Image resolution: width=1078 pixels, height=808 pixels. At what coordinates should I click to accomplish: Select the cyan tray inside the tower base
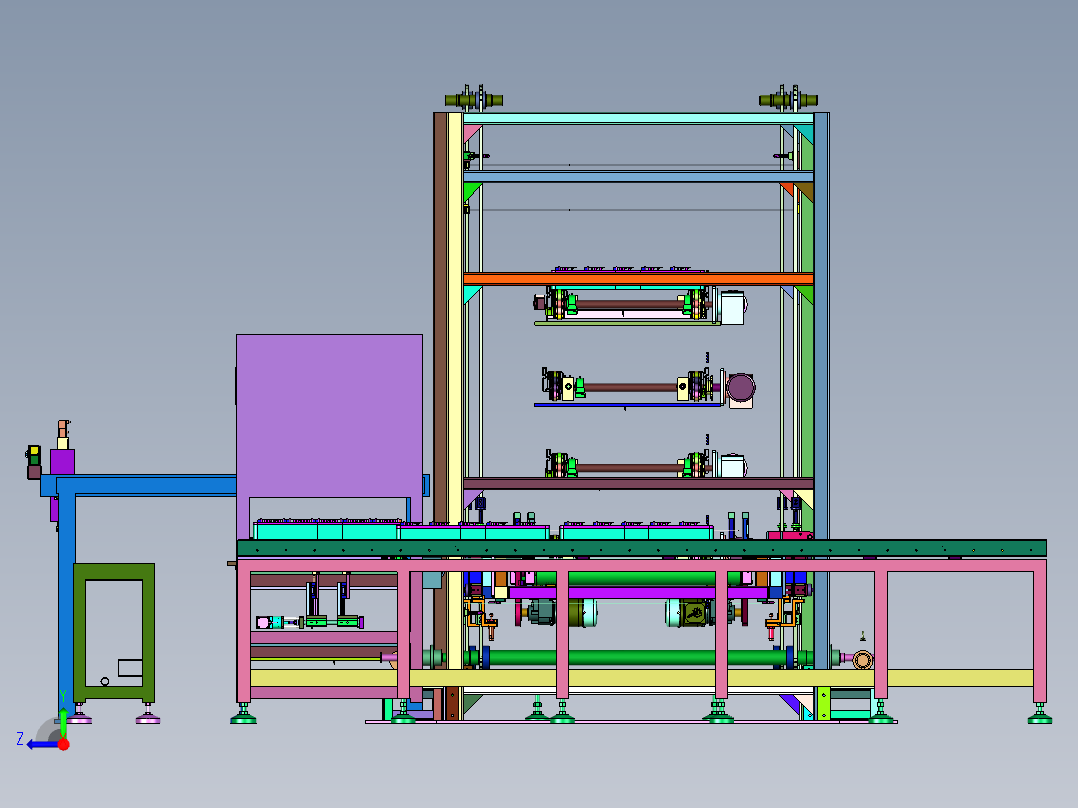(x=636, y=532)
